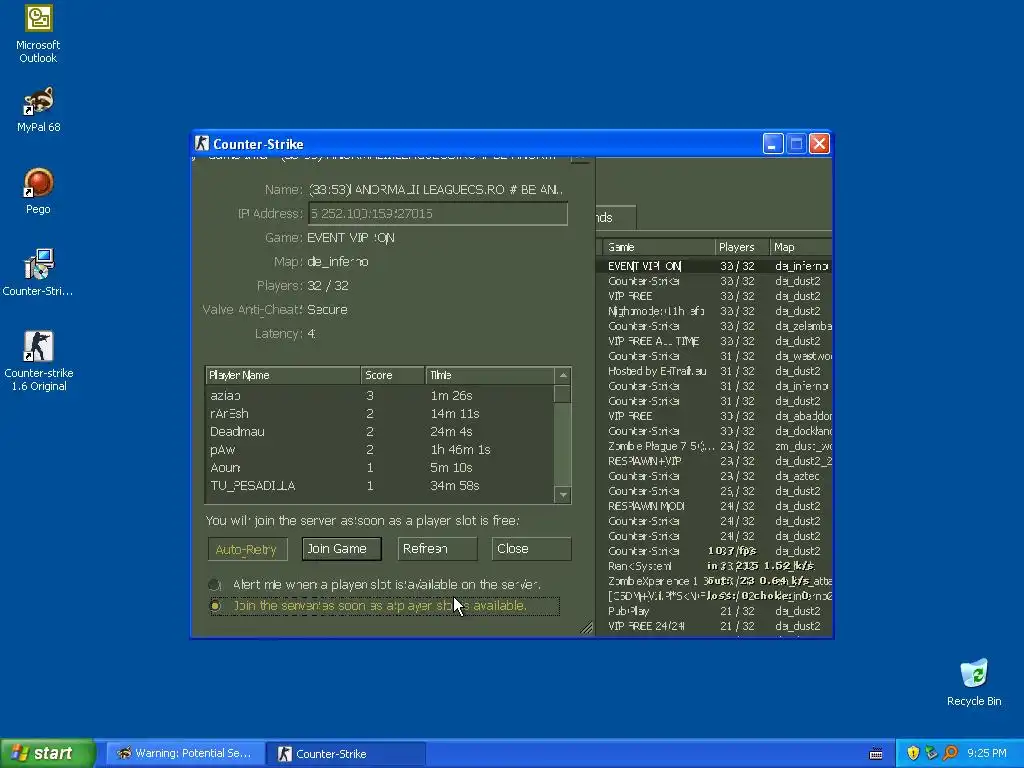Select player Aoun in the list
Screen dimensions: 1024x768
click(x=379, y=468)
